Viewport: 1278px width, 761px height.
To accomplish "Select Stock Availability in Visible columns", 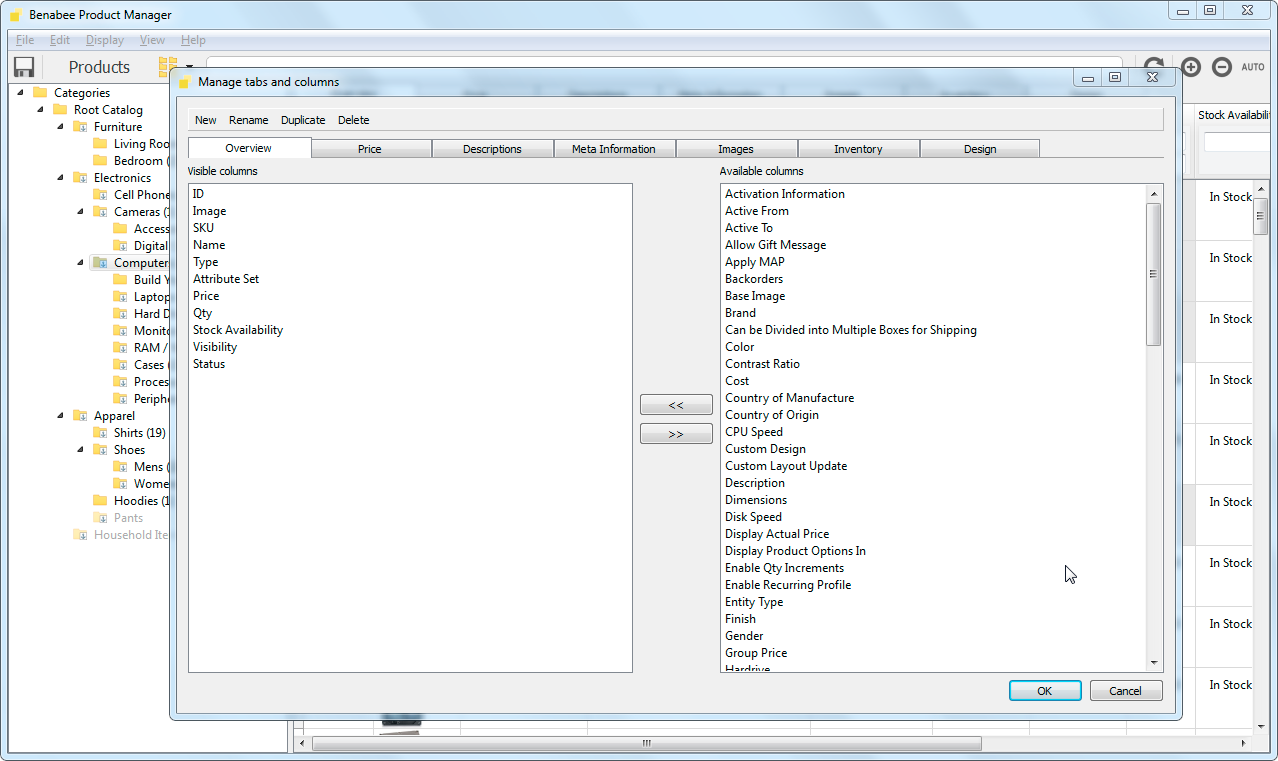I will point(238,330).
